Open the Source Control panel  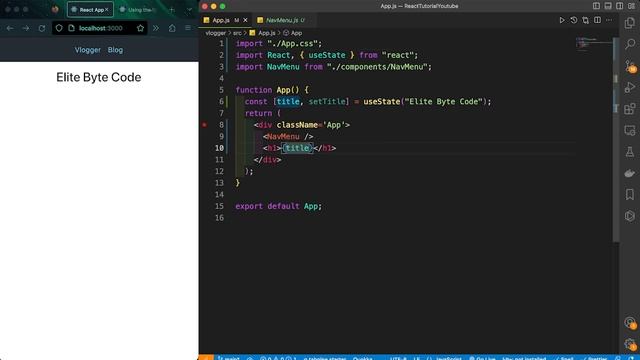[x=630, y=66]
